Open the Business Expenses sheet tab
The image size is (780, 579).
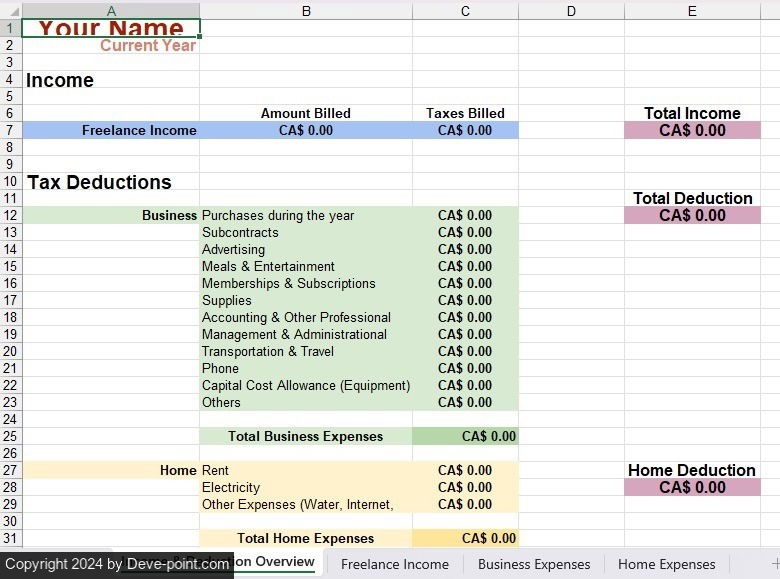tap(534, 564)
